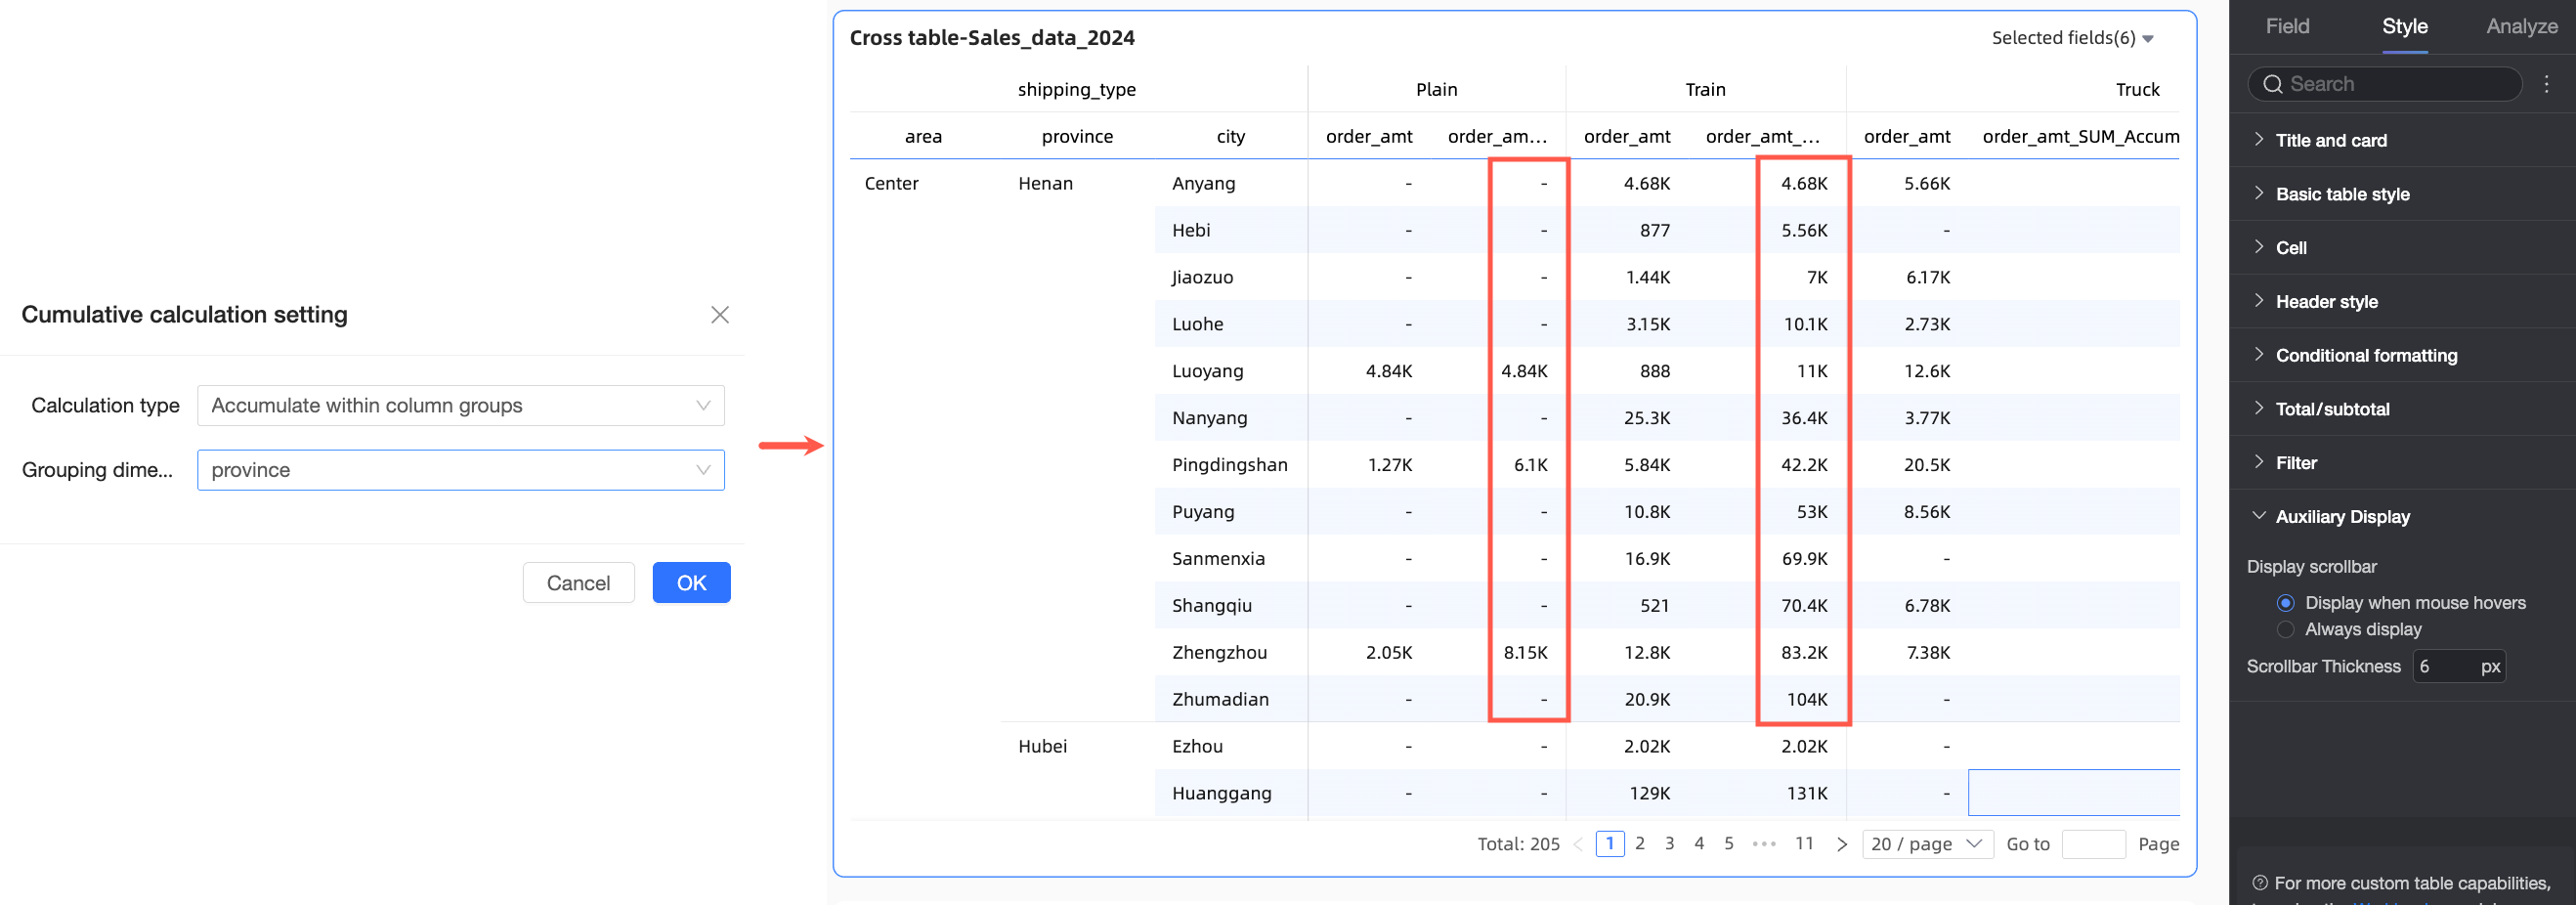
Task: Go to page 11 in pagination
Action: [1804, 844]
